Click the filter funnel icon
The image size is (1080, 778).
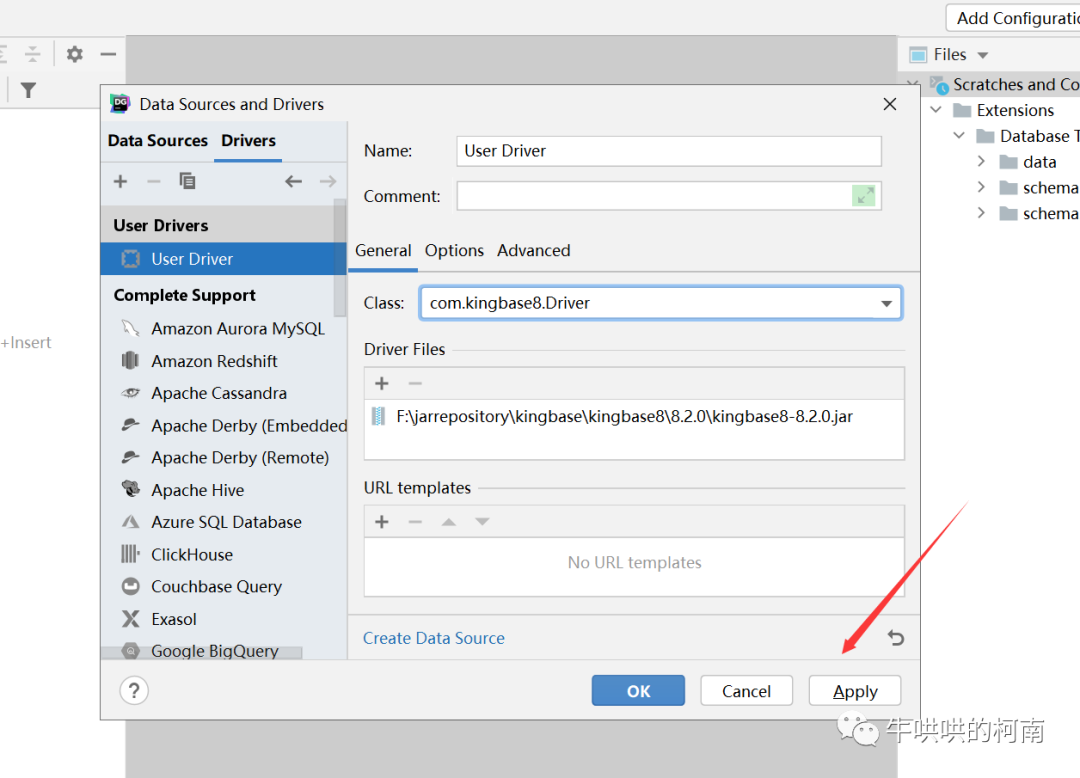(28, 90)
